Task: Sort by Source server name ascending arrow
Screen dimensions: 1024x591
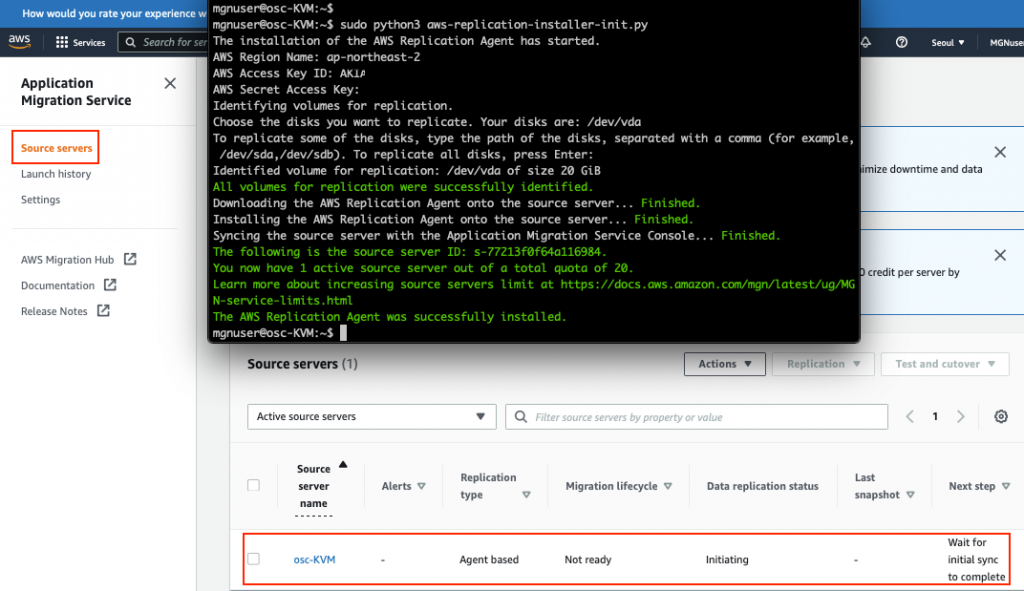Action: pos(343,465)
